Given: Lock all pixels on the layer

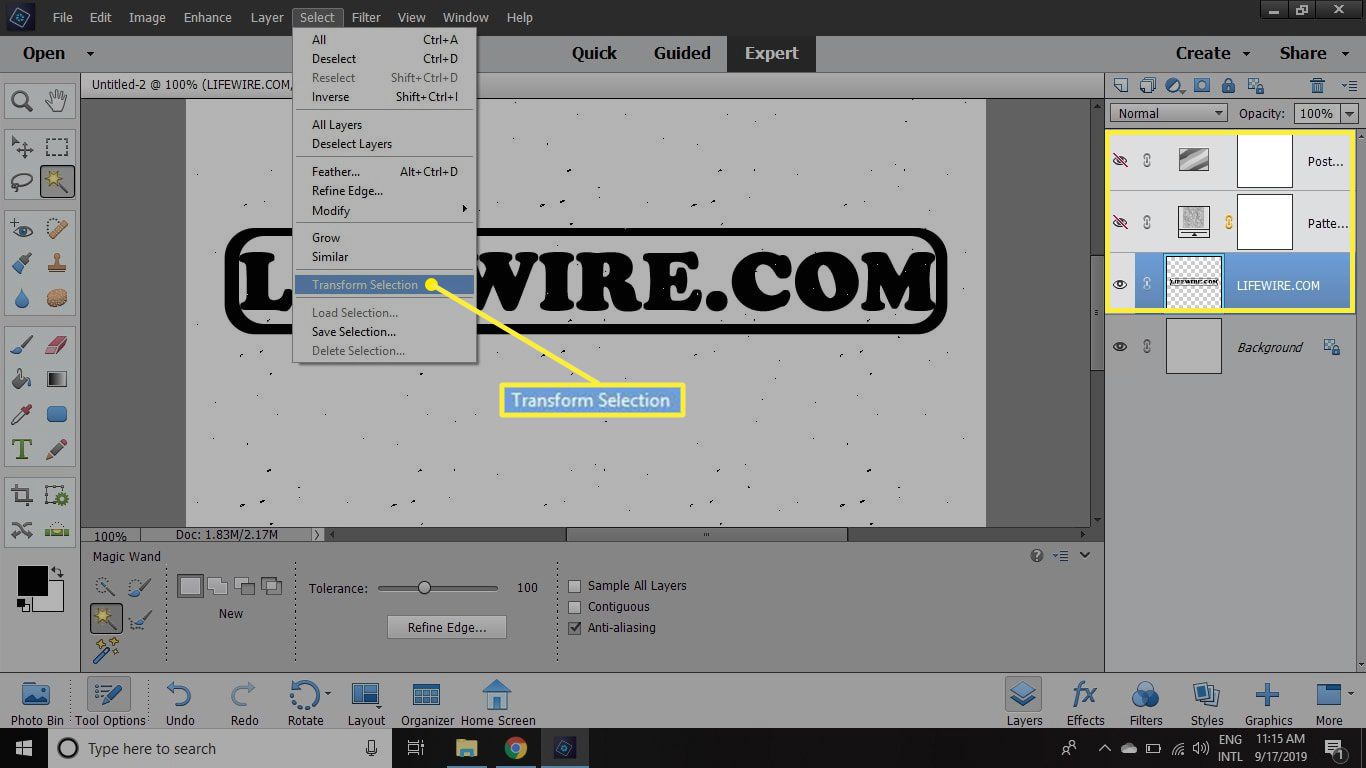Looking at the screenshot, I should 1228,86.
